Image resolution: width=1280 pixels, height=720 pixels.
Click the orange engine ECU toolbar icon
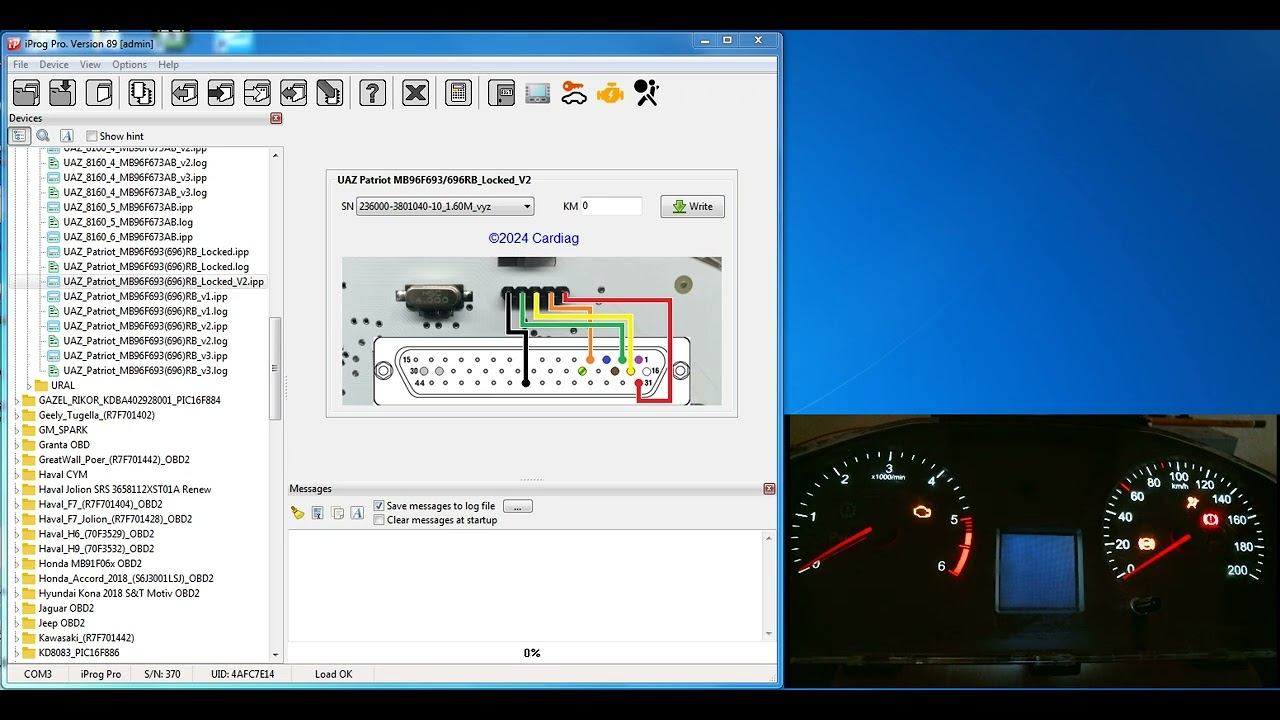click(609, 93)
